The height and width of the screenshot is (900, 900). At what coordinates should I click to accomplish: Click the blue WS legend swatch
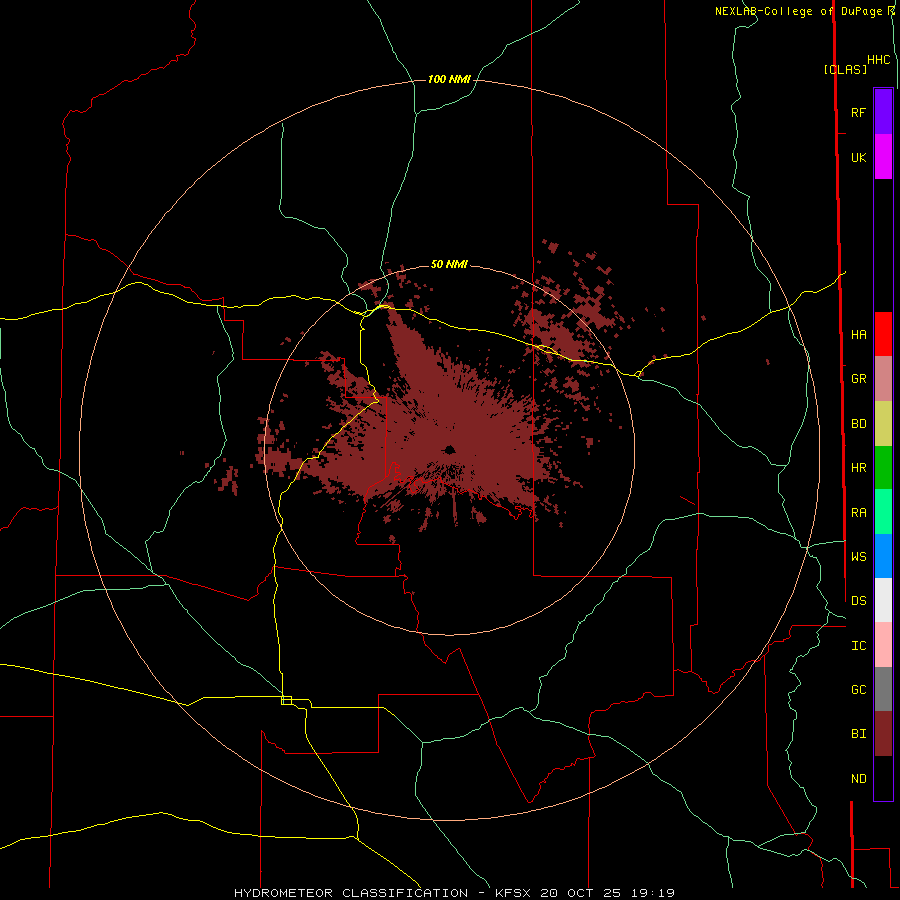(883, 556)
